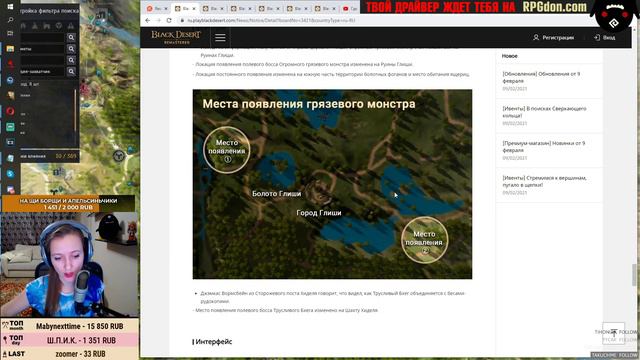Click the lock icon in address bar
The height and width of the screenshot is (360, 640).
[182, 20]
